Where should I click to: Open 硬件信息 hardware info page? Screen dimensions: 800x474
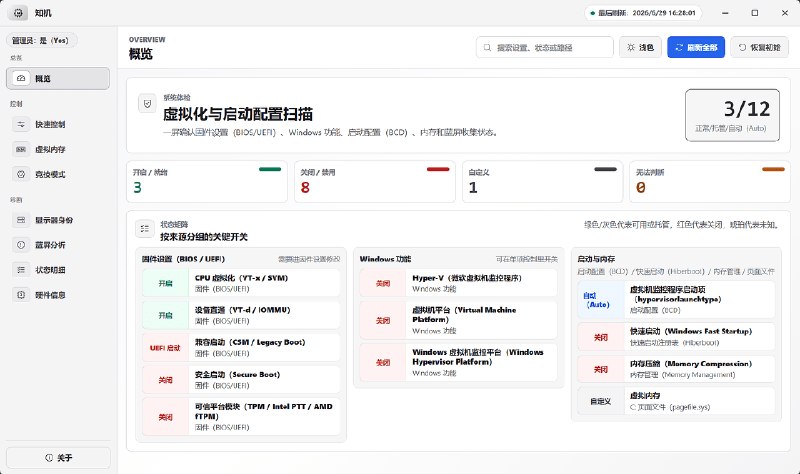point(58,295)
